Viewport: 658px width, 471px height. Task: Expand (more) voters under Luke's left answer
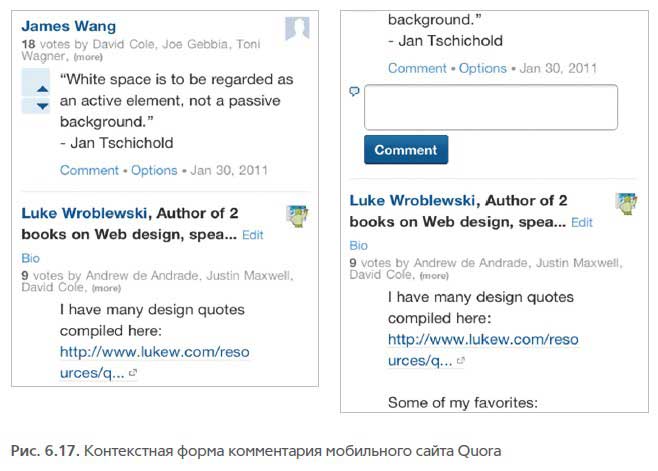click(x=106, y=288)
